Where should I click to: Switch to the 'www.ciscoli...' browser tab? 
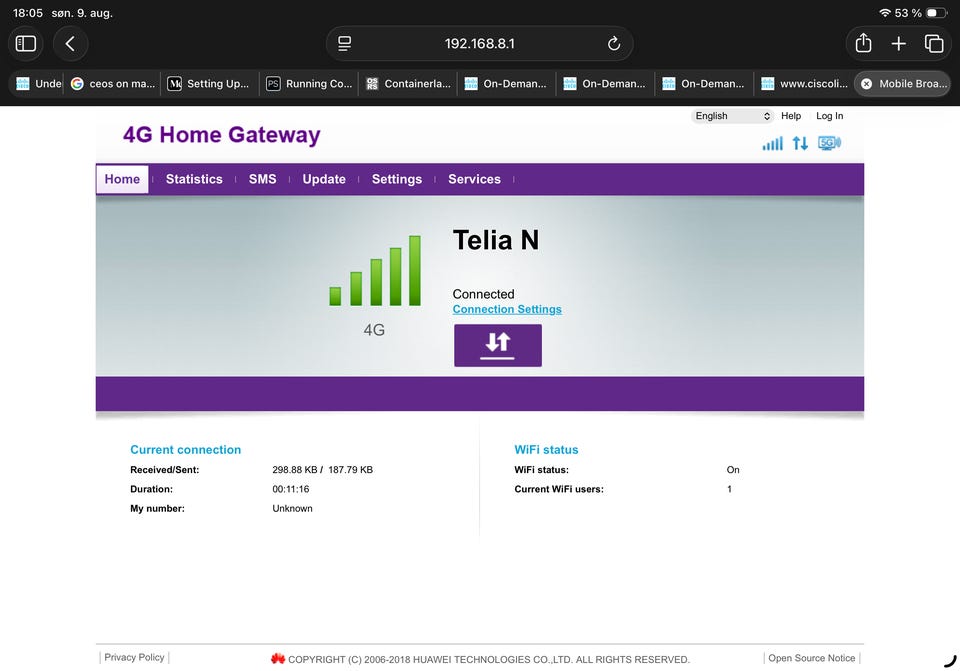pyautogui.click(x=804, y=84)
